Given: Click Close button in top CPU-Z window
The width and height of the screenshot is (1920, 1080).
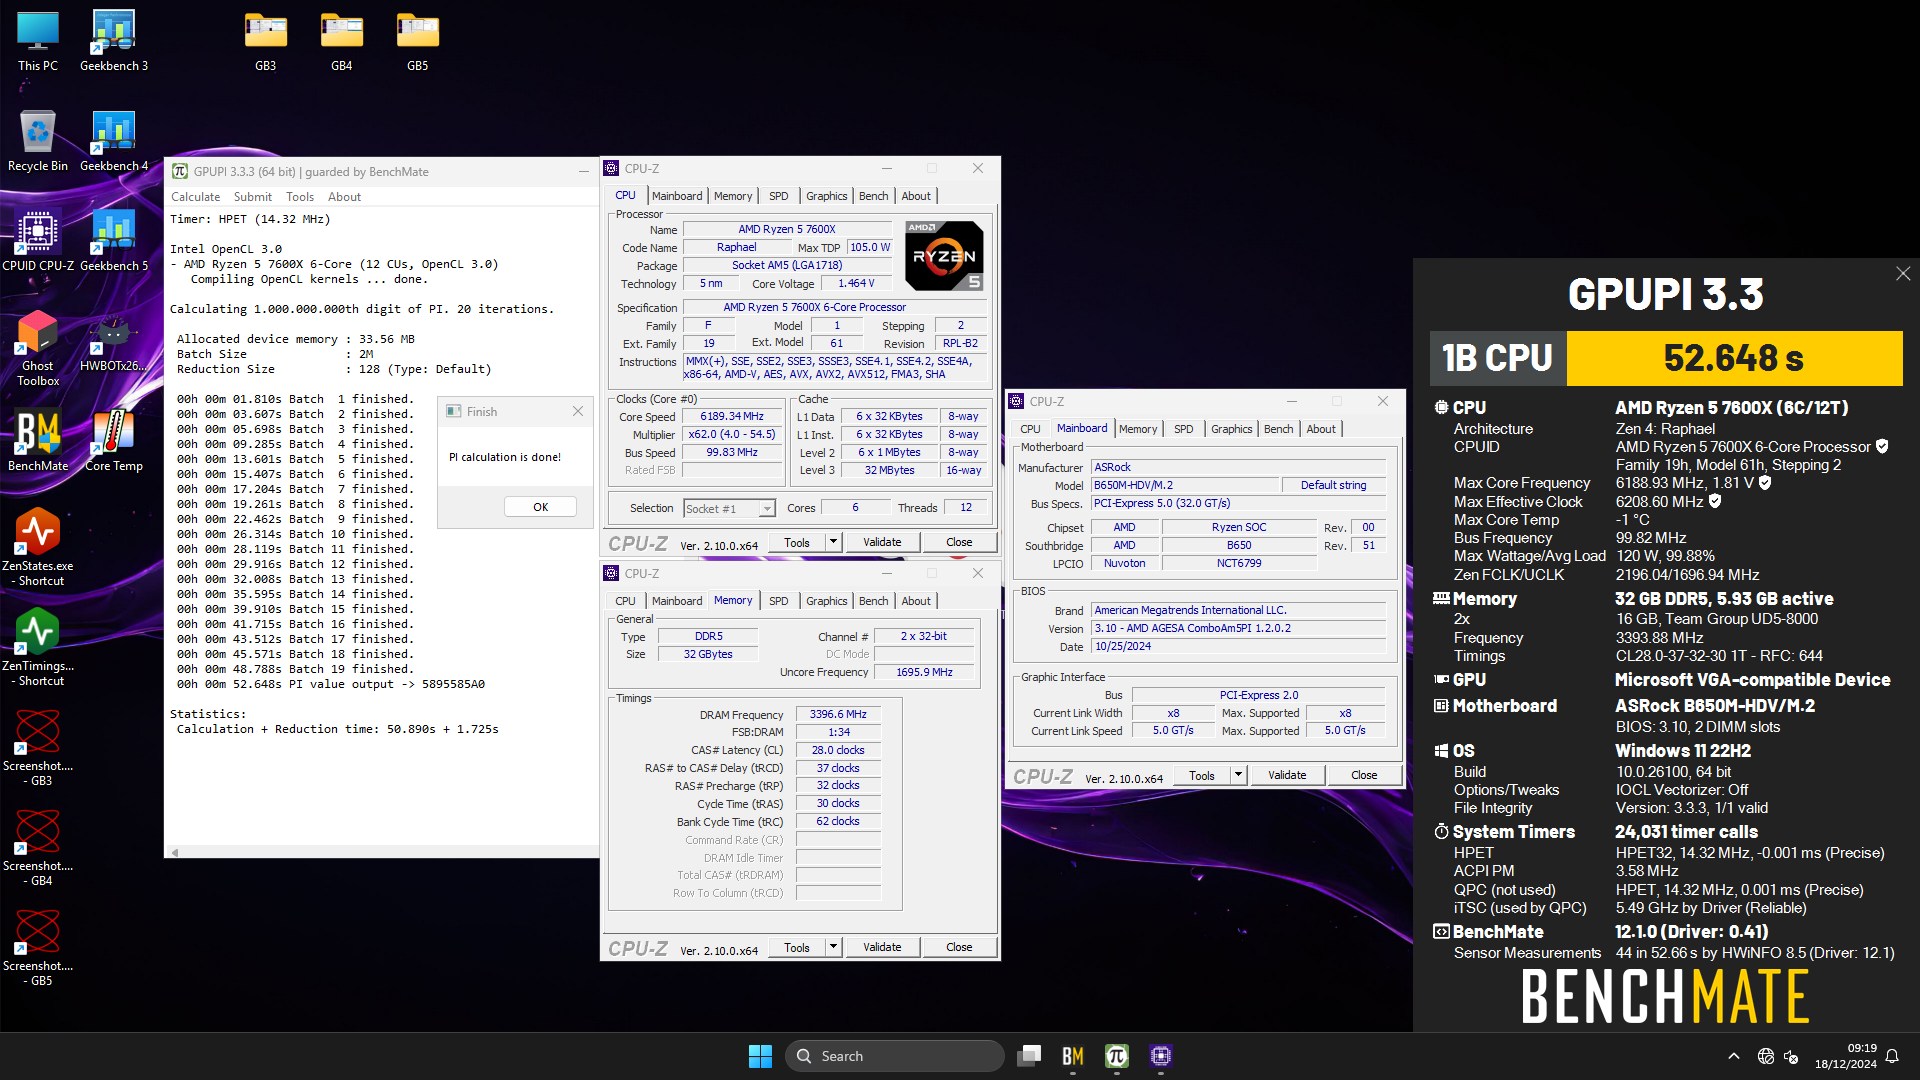Looking at the screenshot, I should (x=959, y=542).
